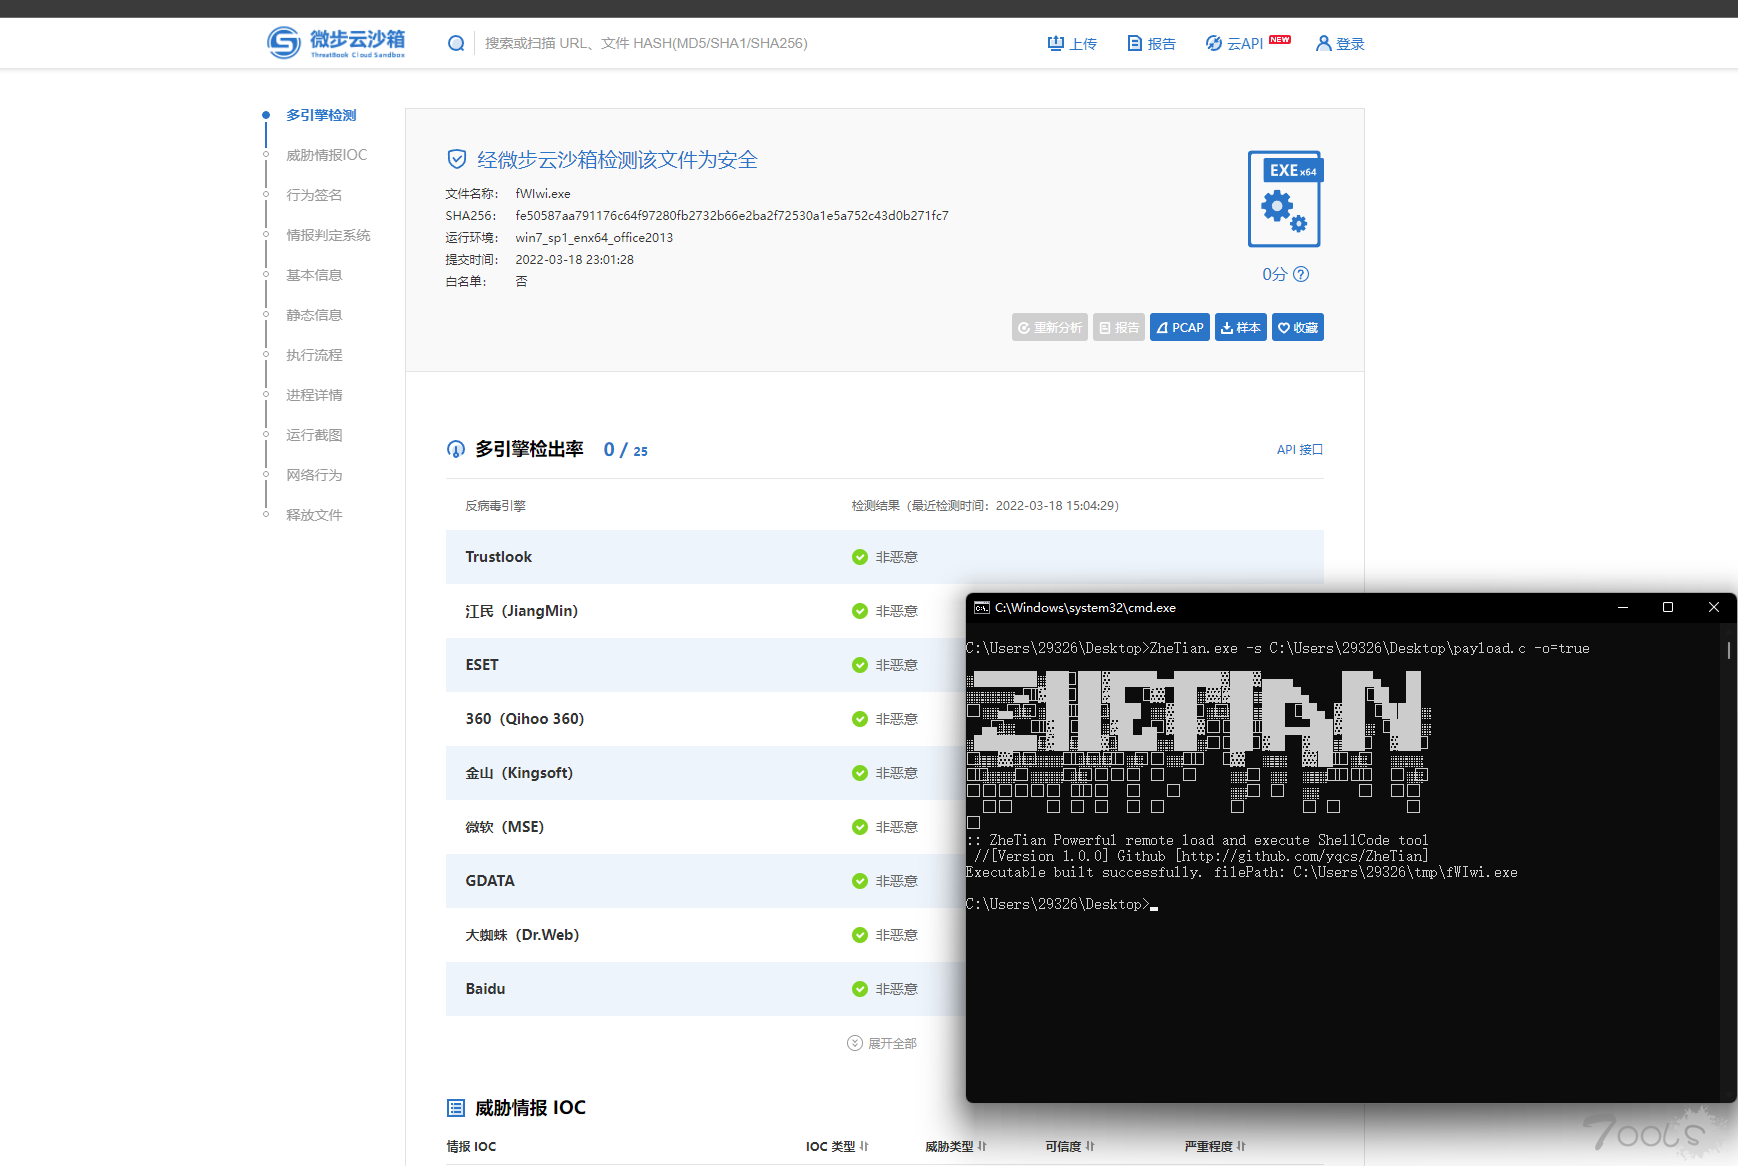Viewport: 1738px width, 1166px height.
Task: Select 情报判定系统 in the sidebar
Action: tap(328, 235)
